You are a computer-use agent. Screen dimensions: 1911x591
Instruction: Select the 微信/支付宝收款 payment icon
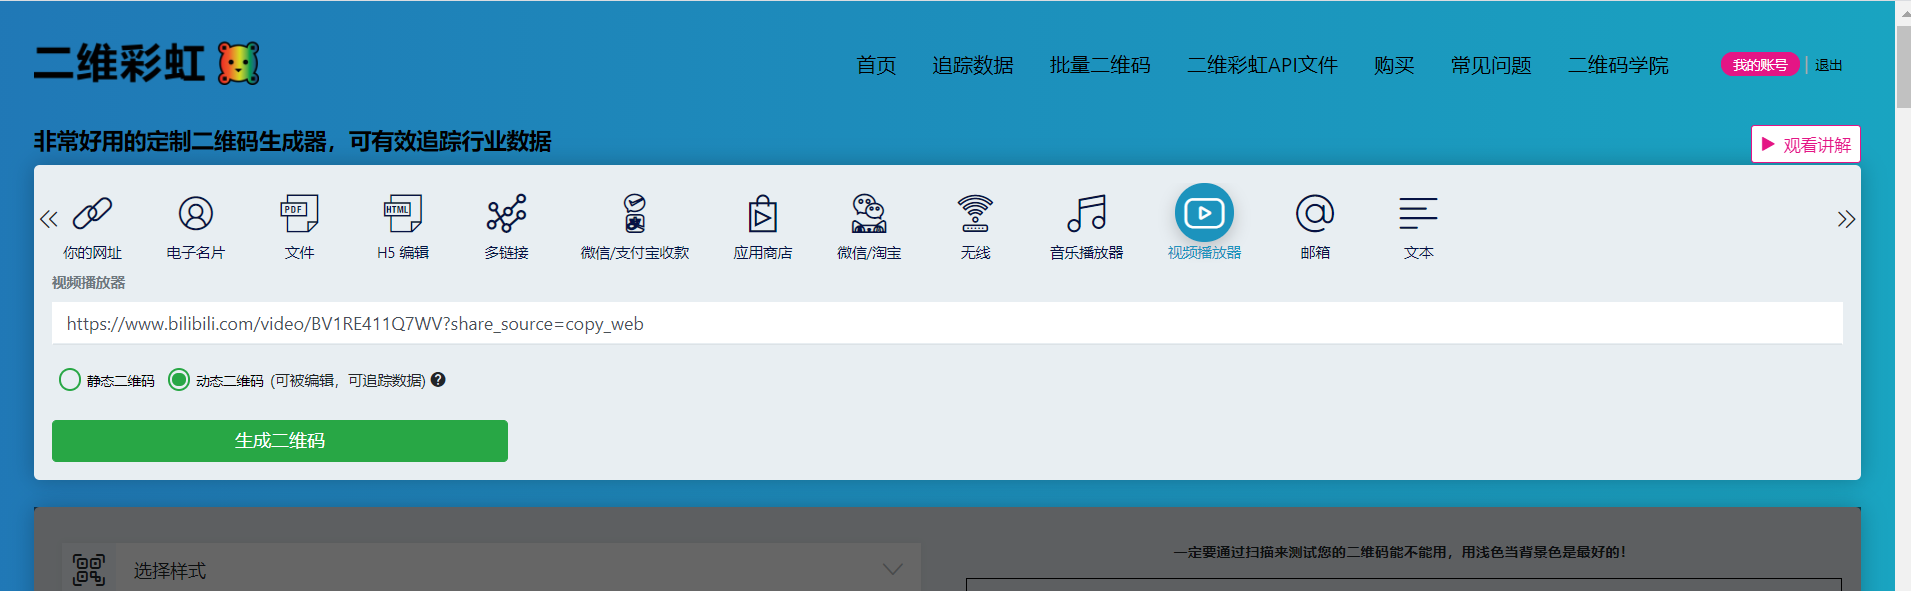point(635,213)
